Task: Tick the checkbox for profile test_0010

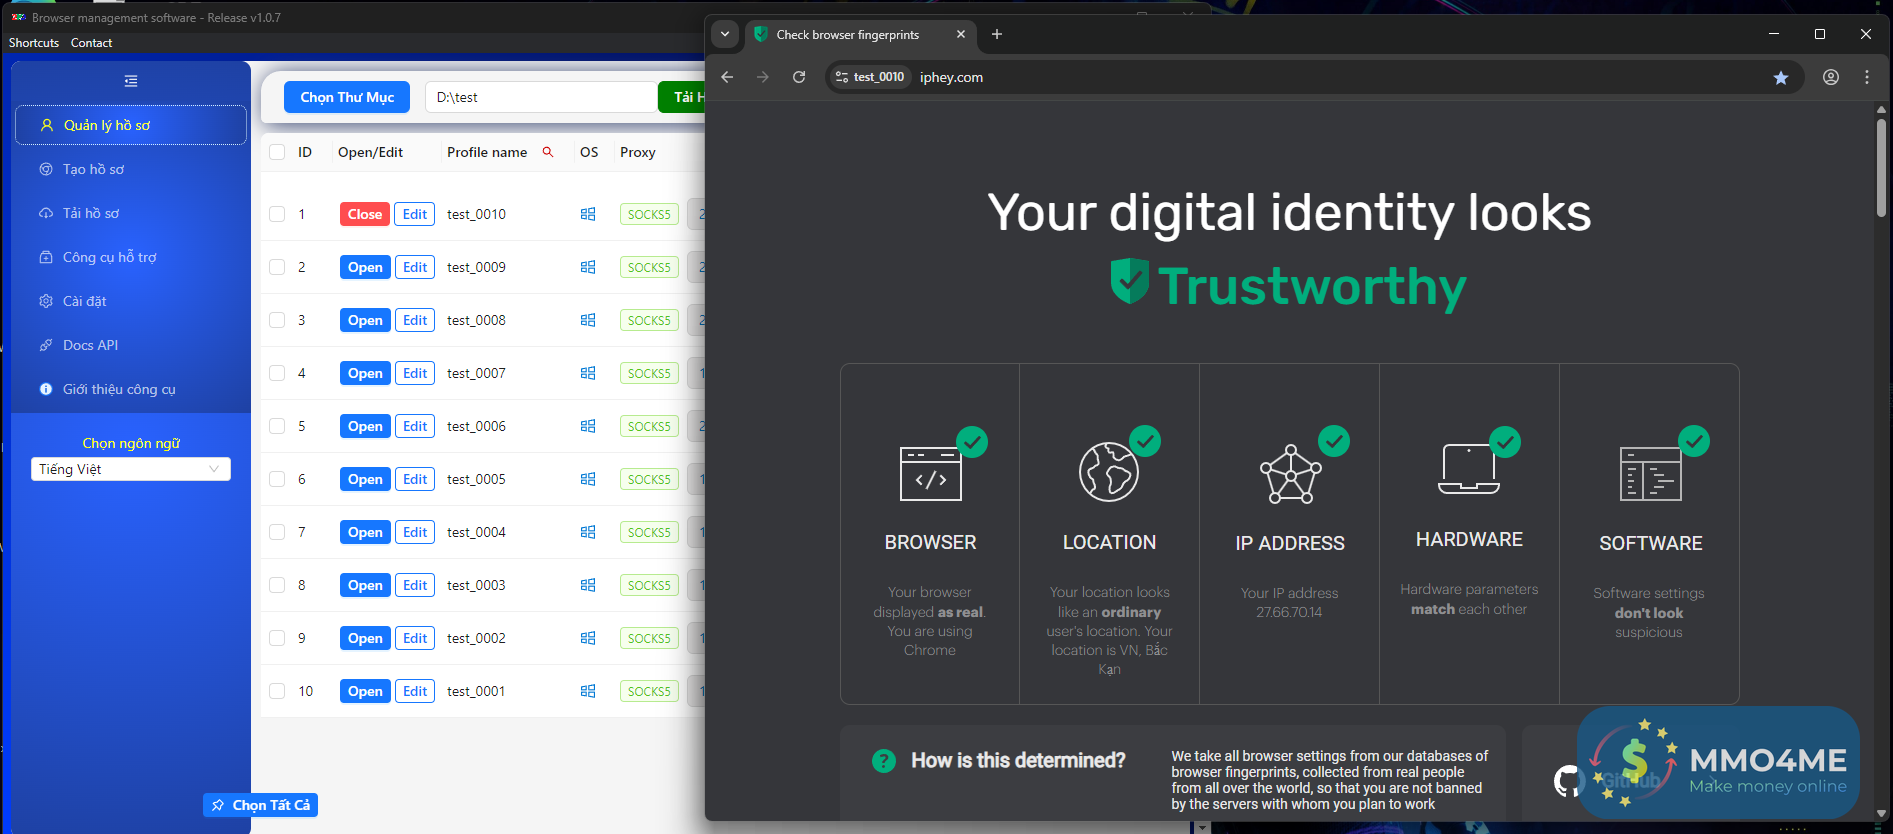Action: point(277,214)
